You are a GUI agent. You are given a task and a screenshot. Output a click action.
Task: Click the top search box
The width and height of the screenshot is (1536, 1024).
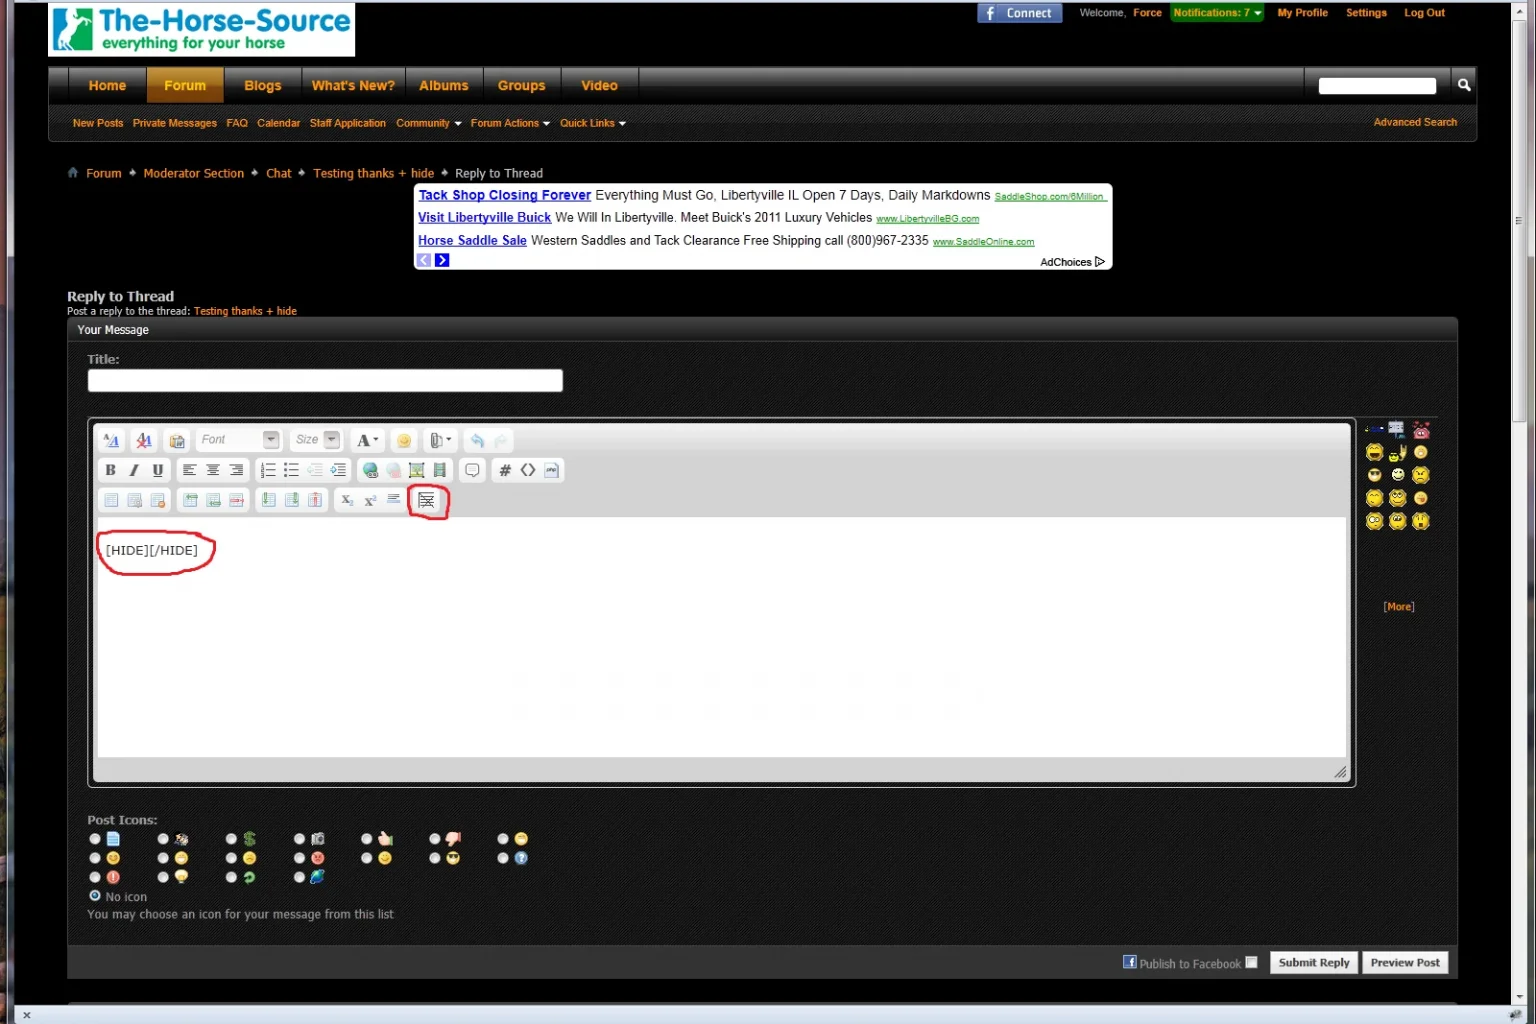tap(1377, 86)
